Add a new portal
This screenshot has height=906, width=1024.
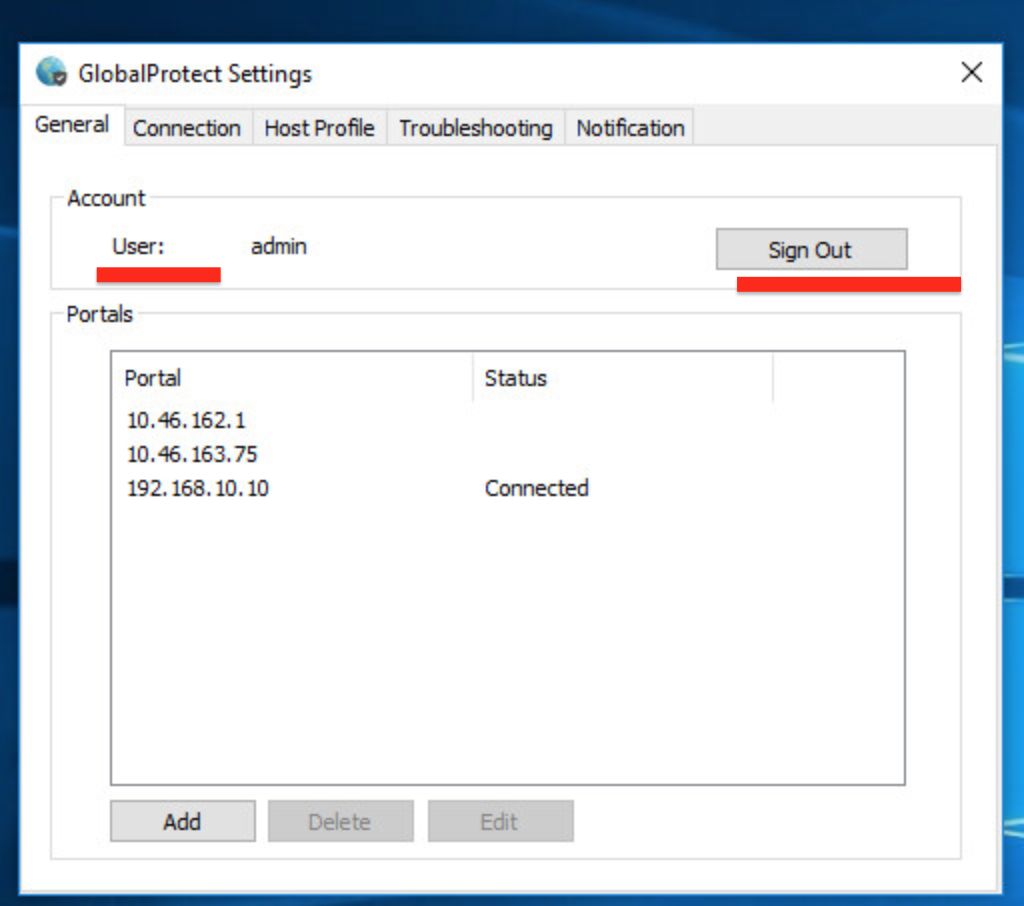click(x=182, y=821)
